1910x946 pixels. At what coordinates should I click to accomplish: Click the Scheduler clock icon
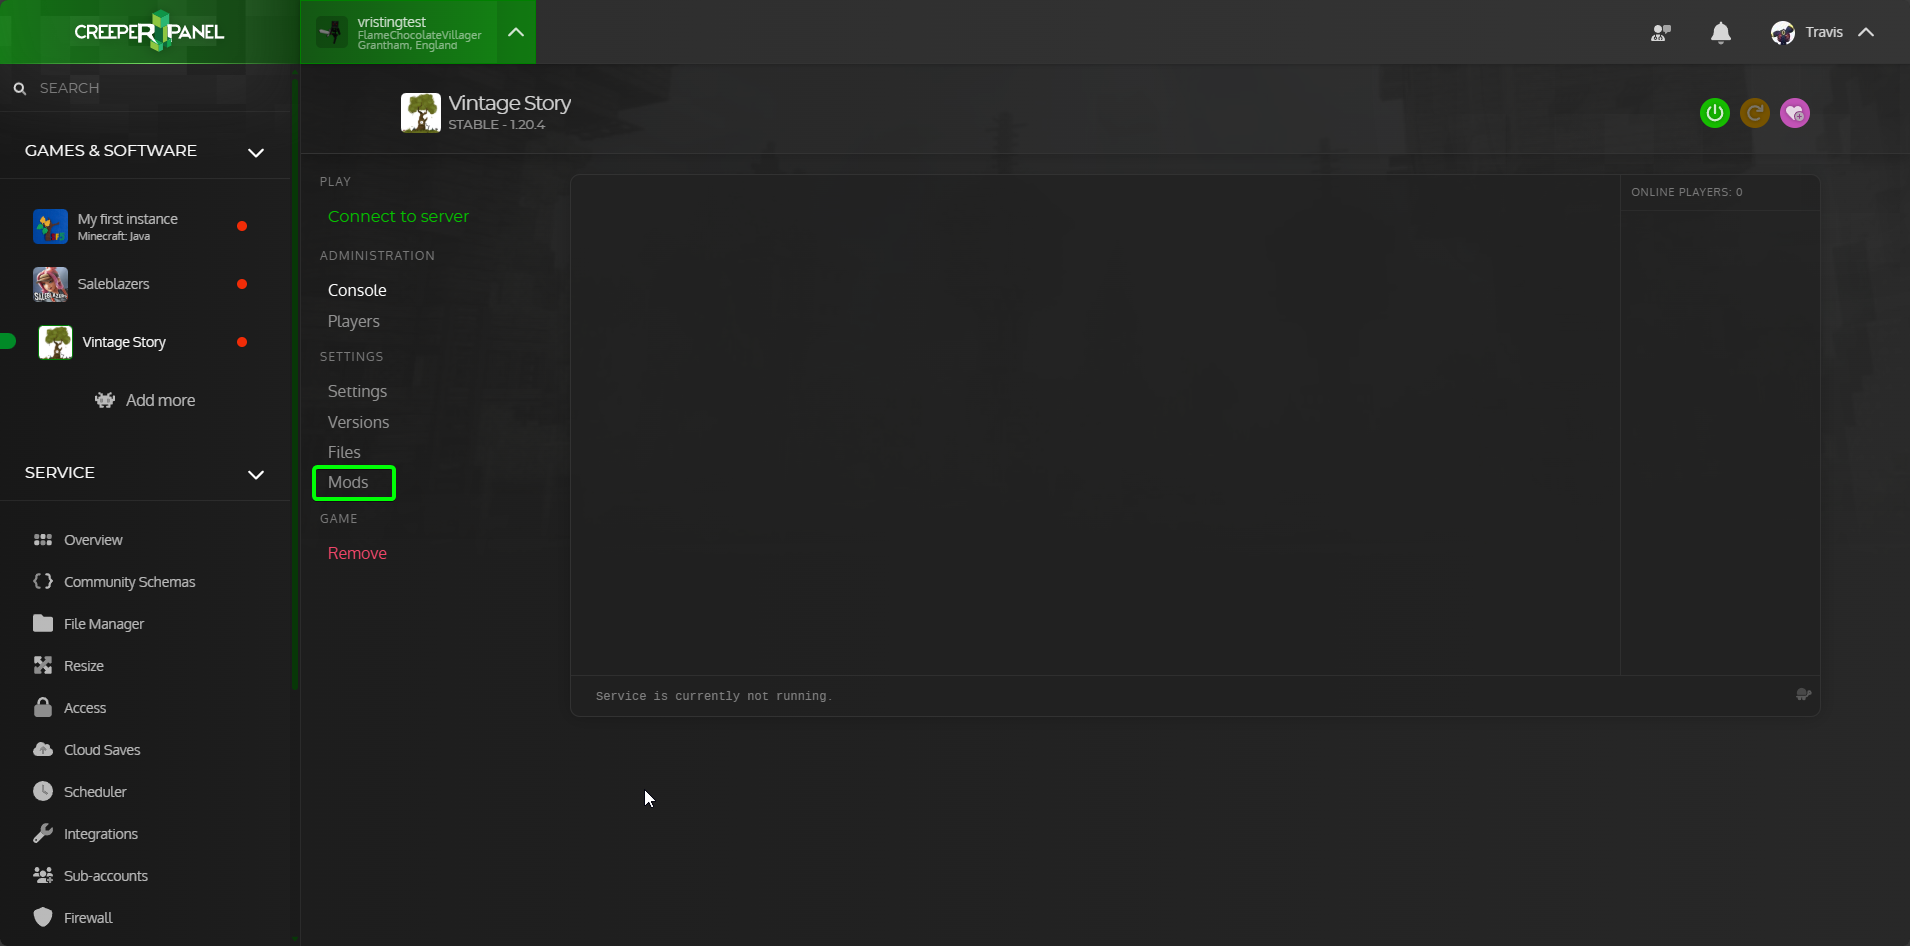pos(43,791)
